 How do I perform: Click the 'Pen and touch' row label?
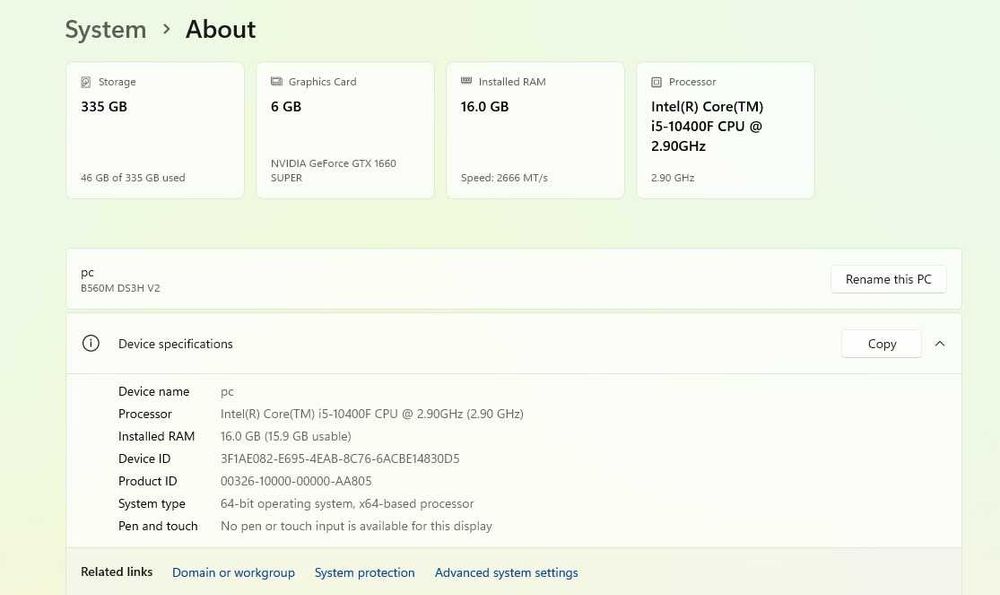pyautogui.click(x=158, y=526)
